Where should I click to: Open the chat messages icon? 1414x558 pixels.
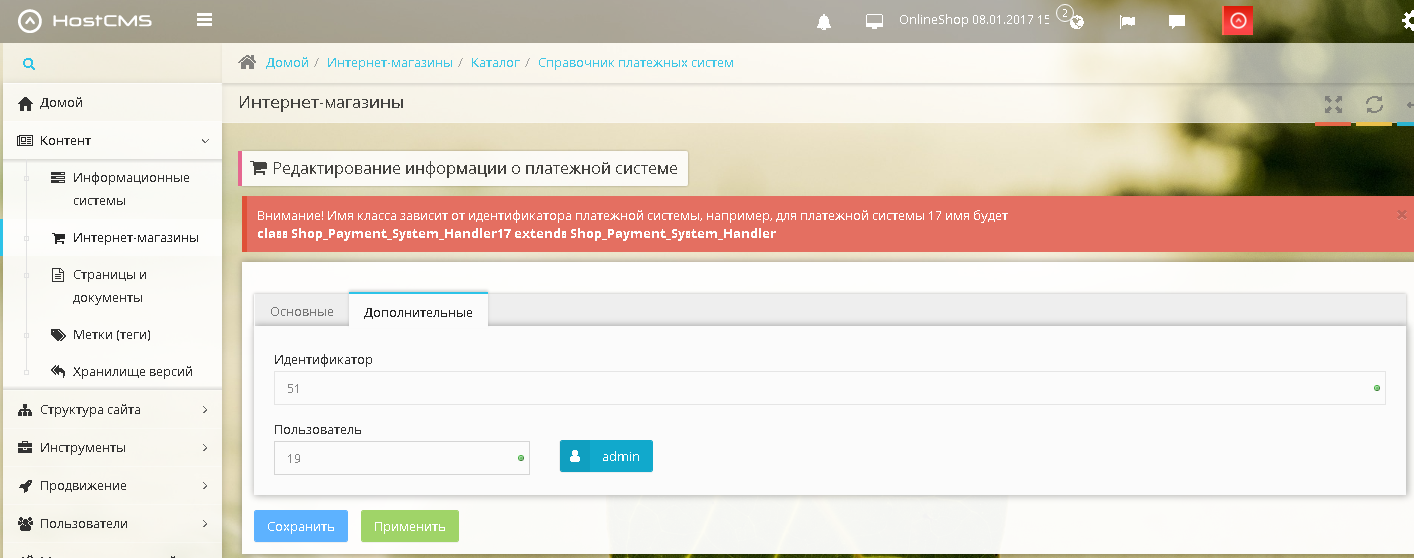click(x=1177, y=21)
